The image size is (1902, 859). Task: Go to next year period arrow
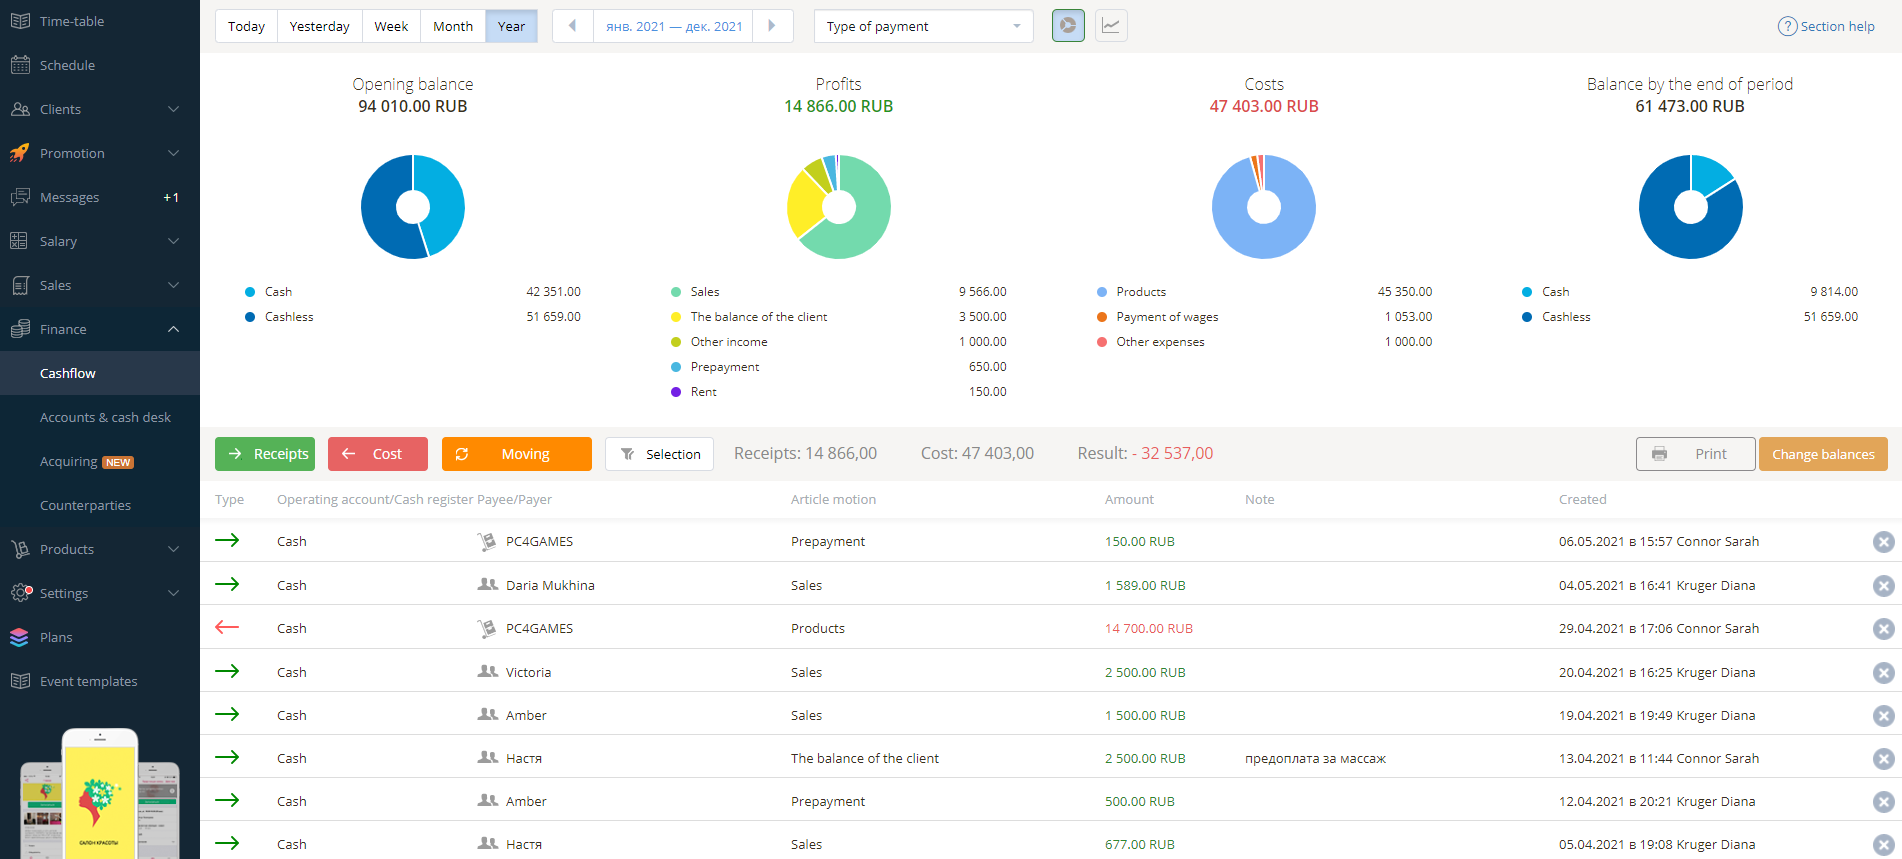tap(772, 26)
